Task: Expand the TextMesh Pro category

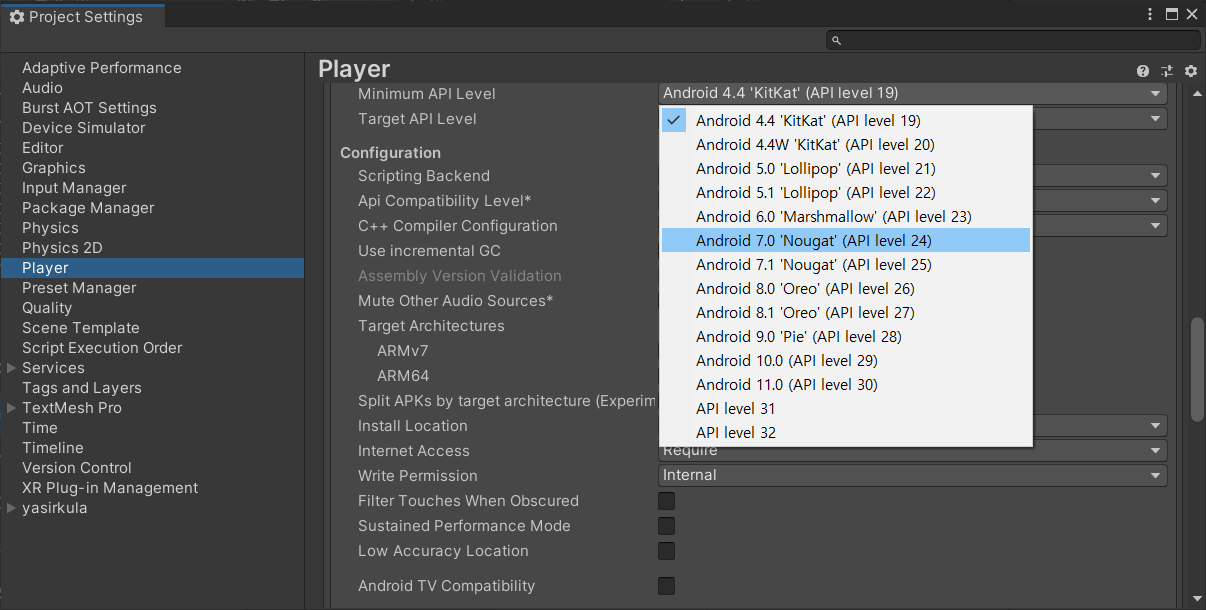Action: tap(11, 408)
